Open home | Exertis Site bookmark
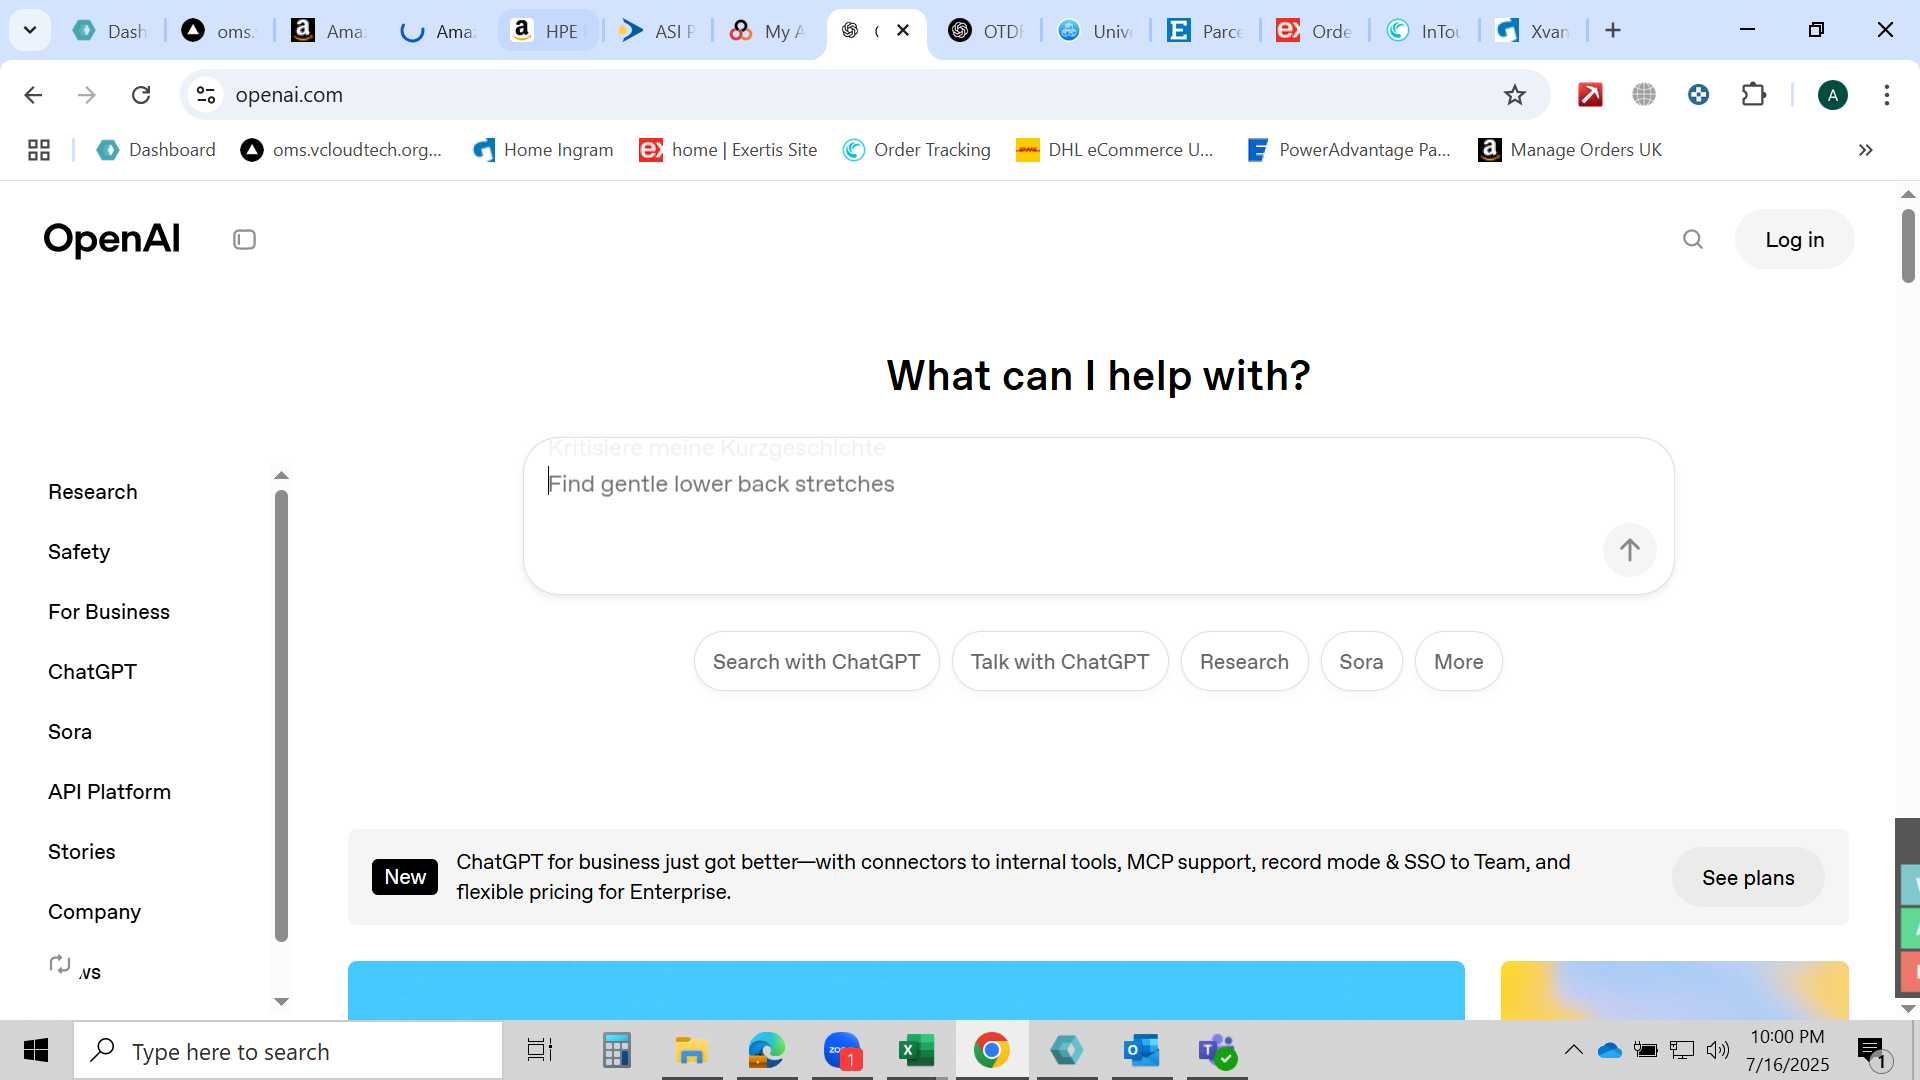Screen dimensions: 1920x1080 pyautogui.click(x=728, y=150)
